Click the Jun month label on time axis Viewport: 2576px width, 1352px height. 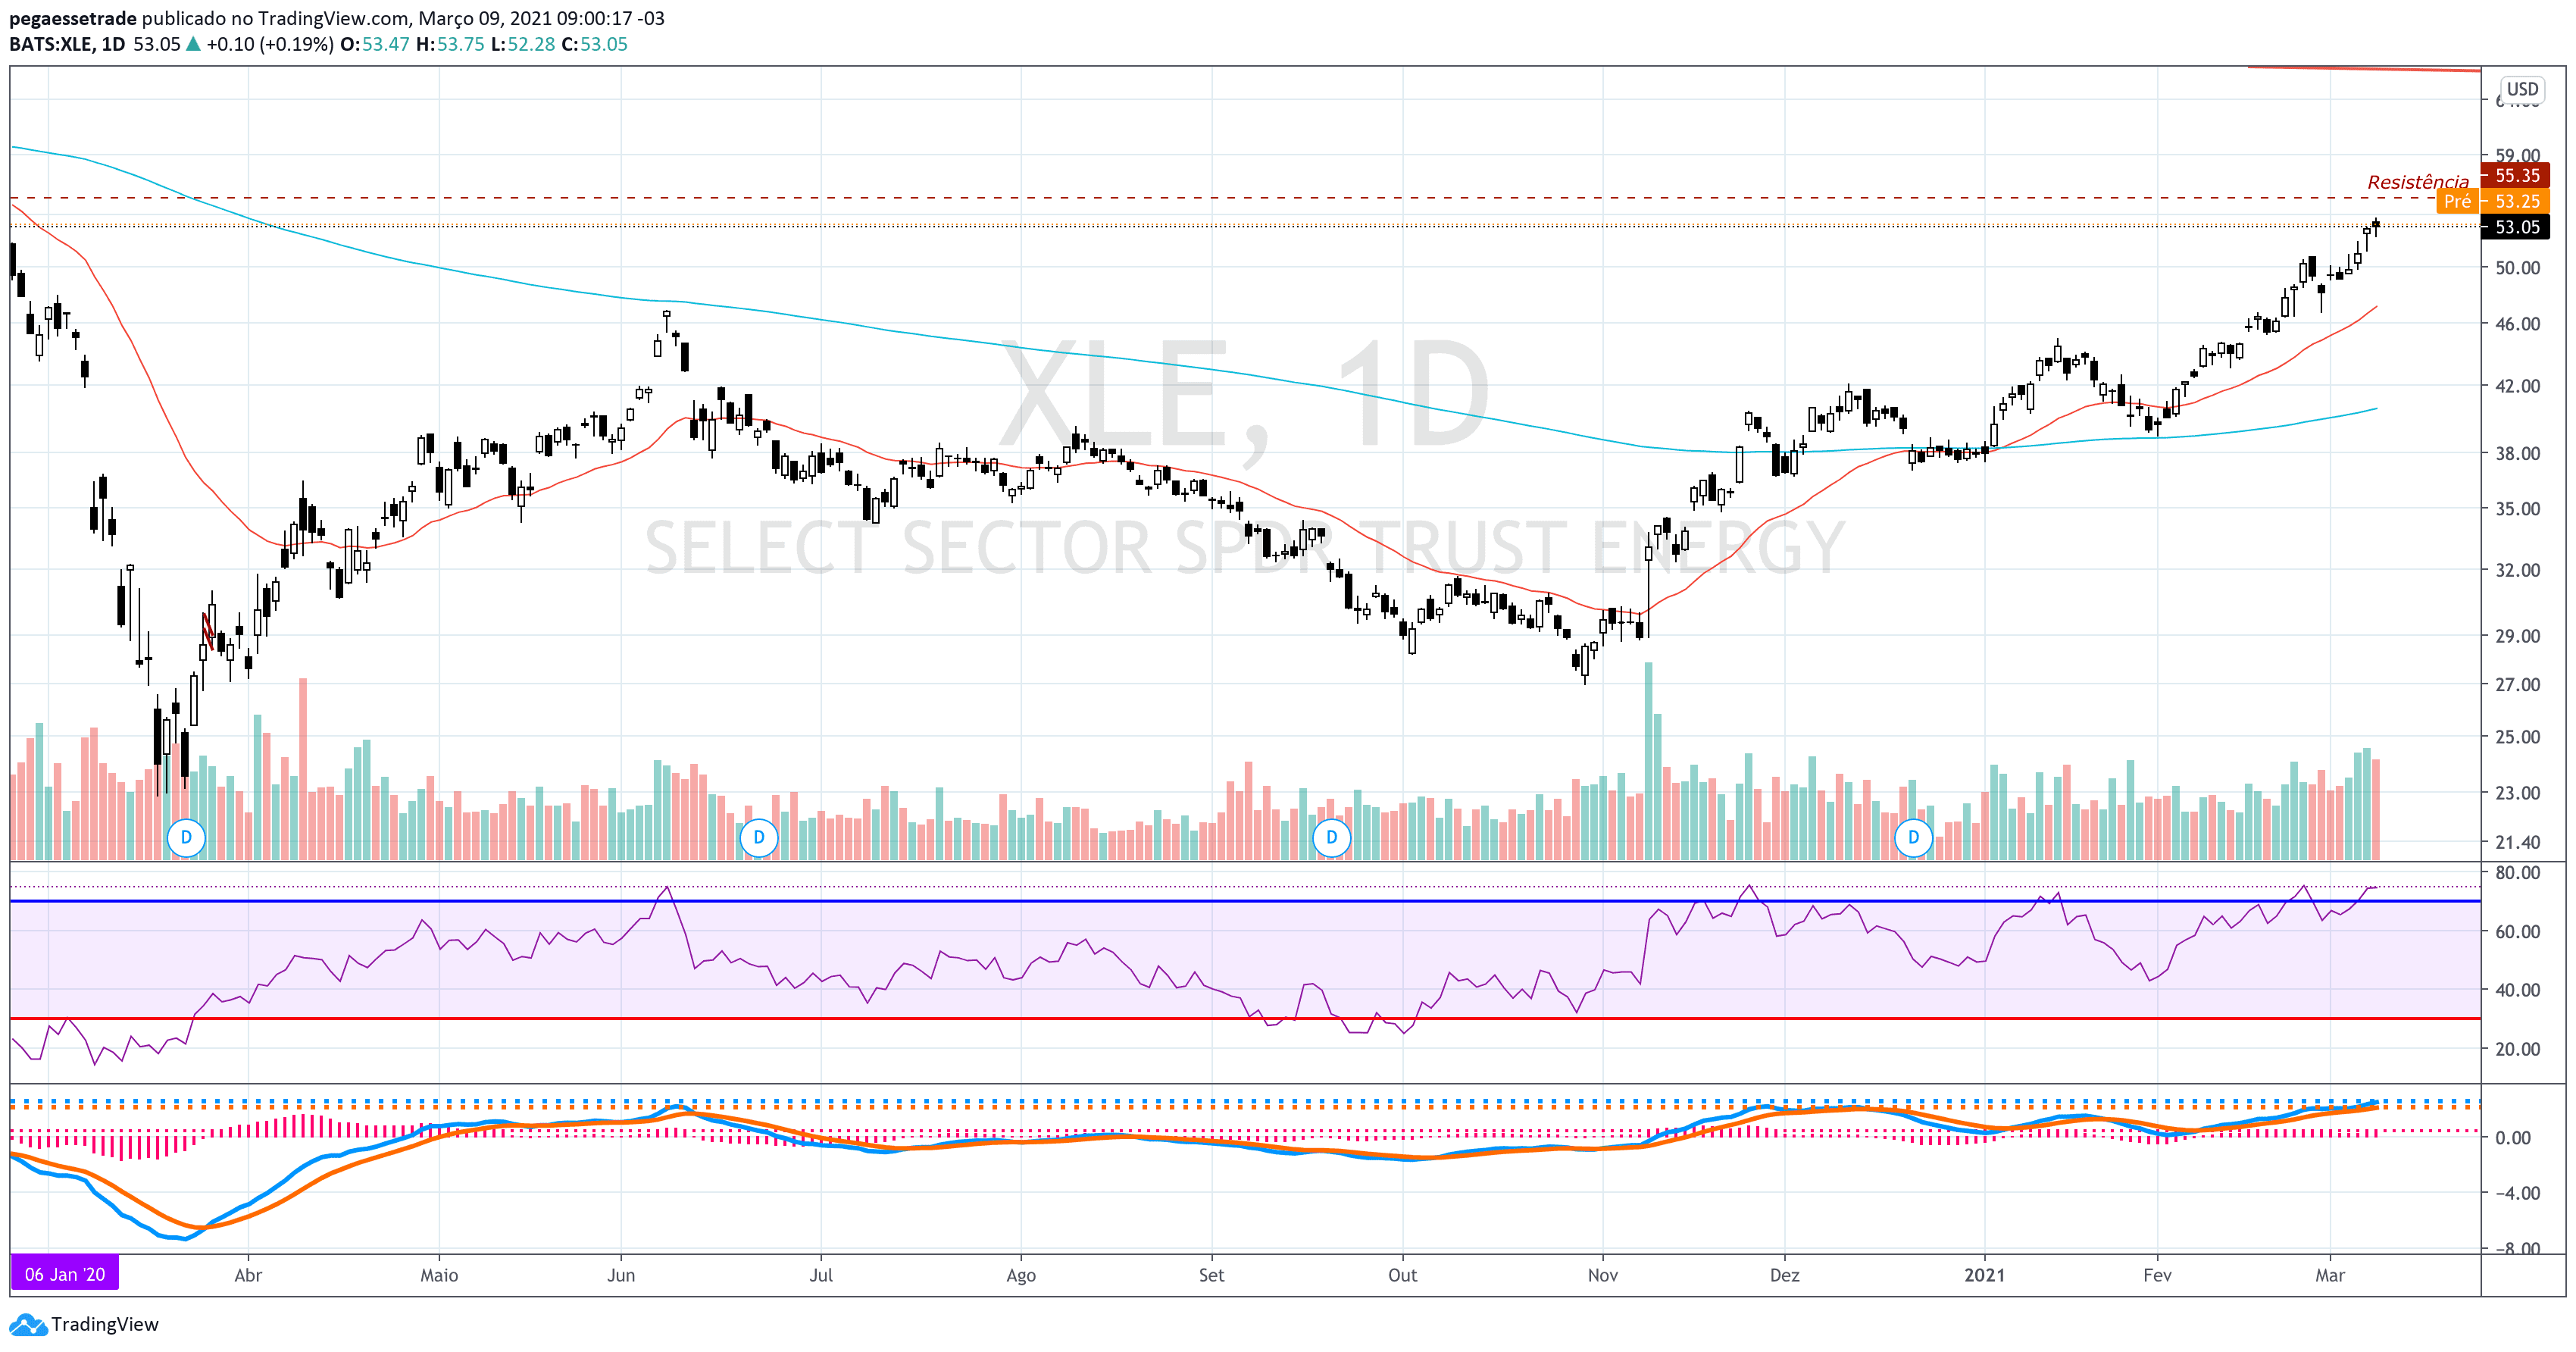pos(621,1275)
